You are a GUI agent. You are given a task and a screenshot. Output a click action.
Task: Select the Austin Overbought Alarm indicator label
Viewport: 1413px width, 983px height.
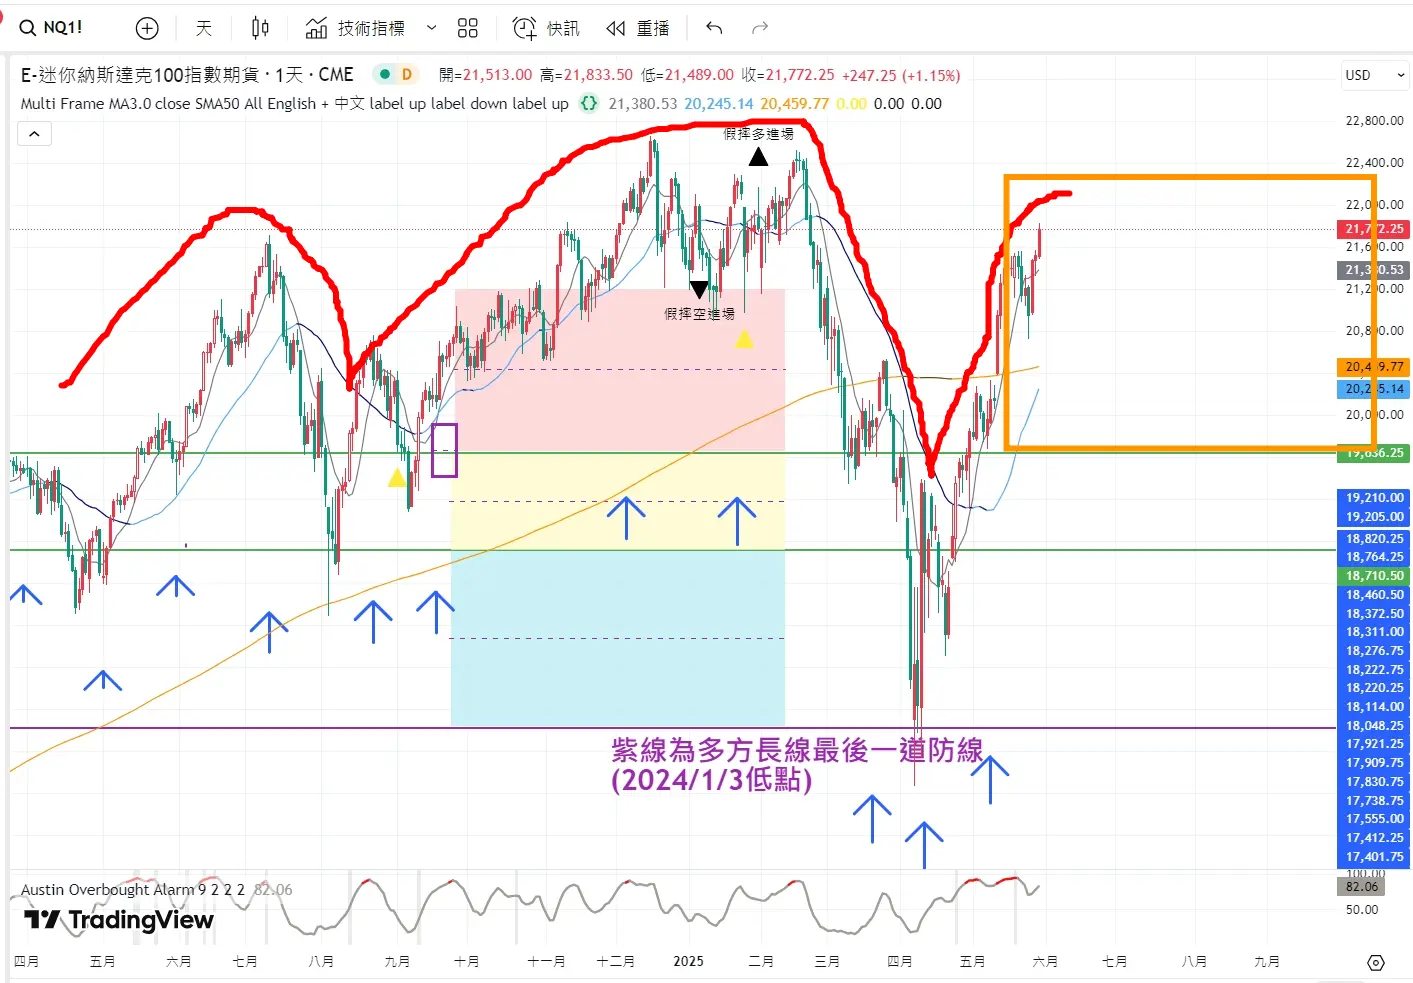point(107,889)
